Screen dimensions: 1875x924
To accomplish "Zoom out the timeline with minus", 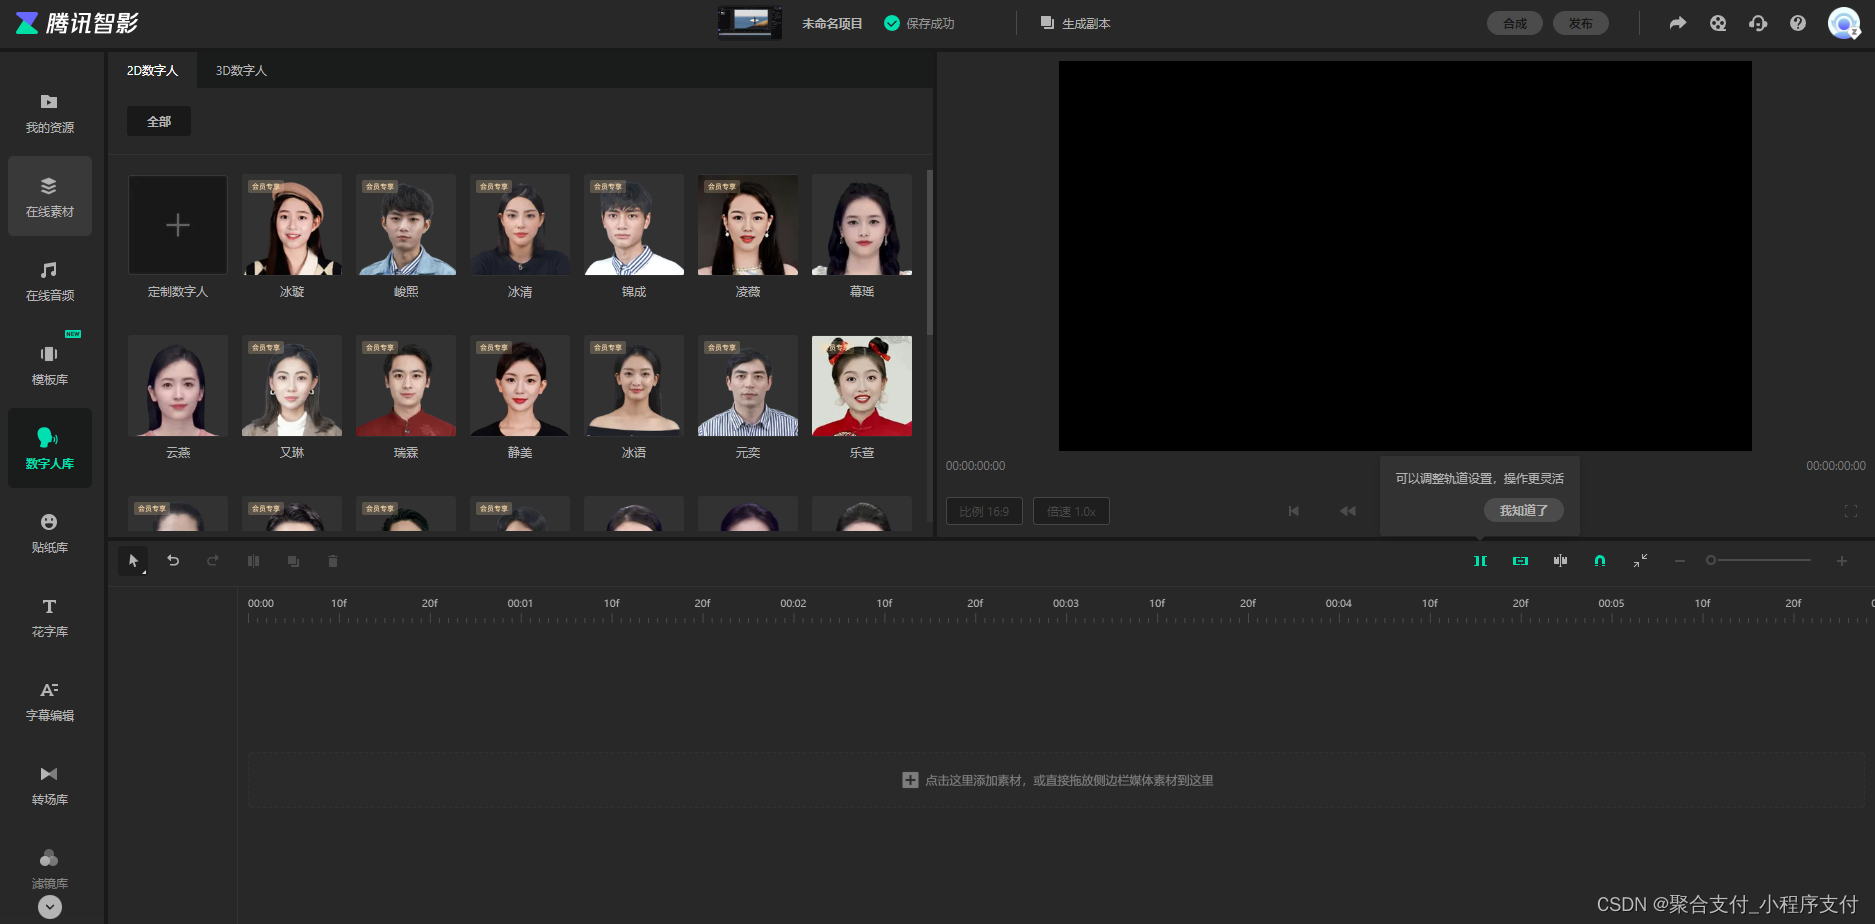I will pyautogui.click(x=1680, y=561).
